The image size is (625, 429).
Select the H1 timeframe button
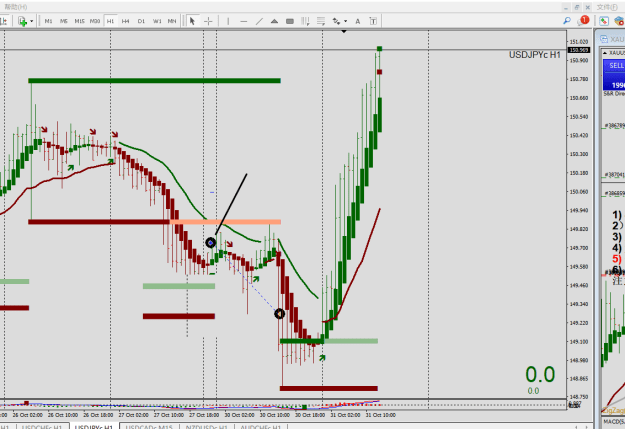pyautogui.click(x=110, y=21)
